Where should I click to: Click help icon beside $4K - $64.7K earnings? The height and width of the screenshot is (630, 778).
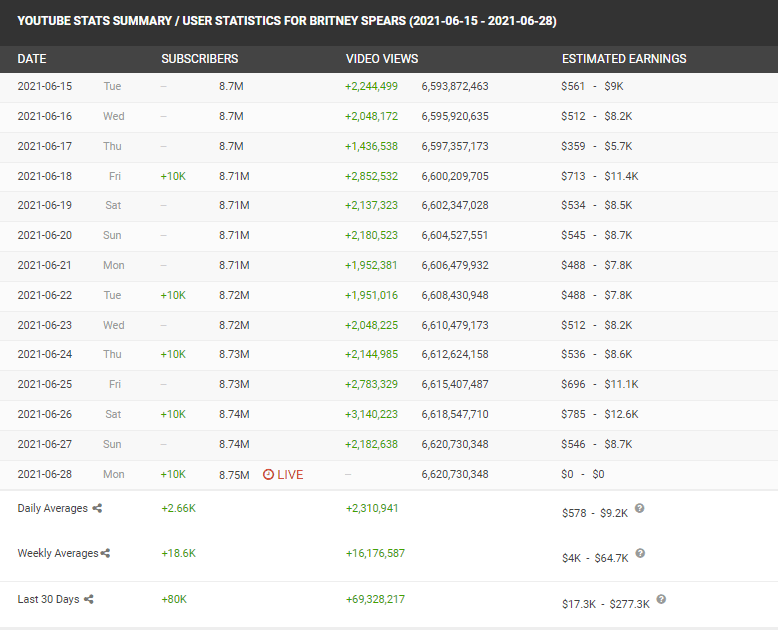coord(640,553)
